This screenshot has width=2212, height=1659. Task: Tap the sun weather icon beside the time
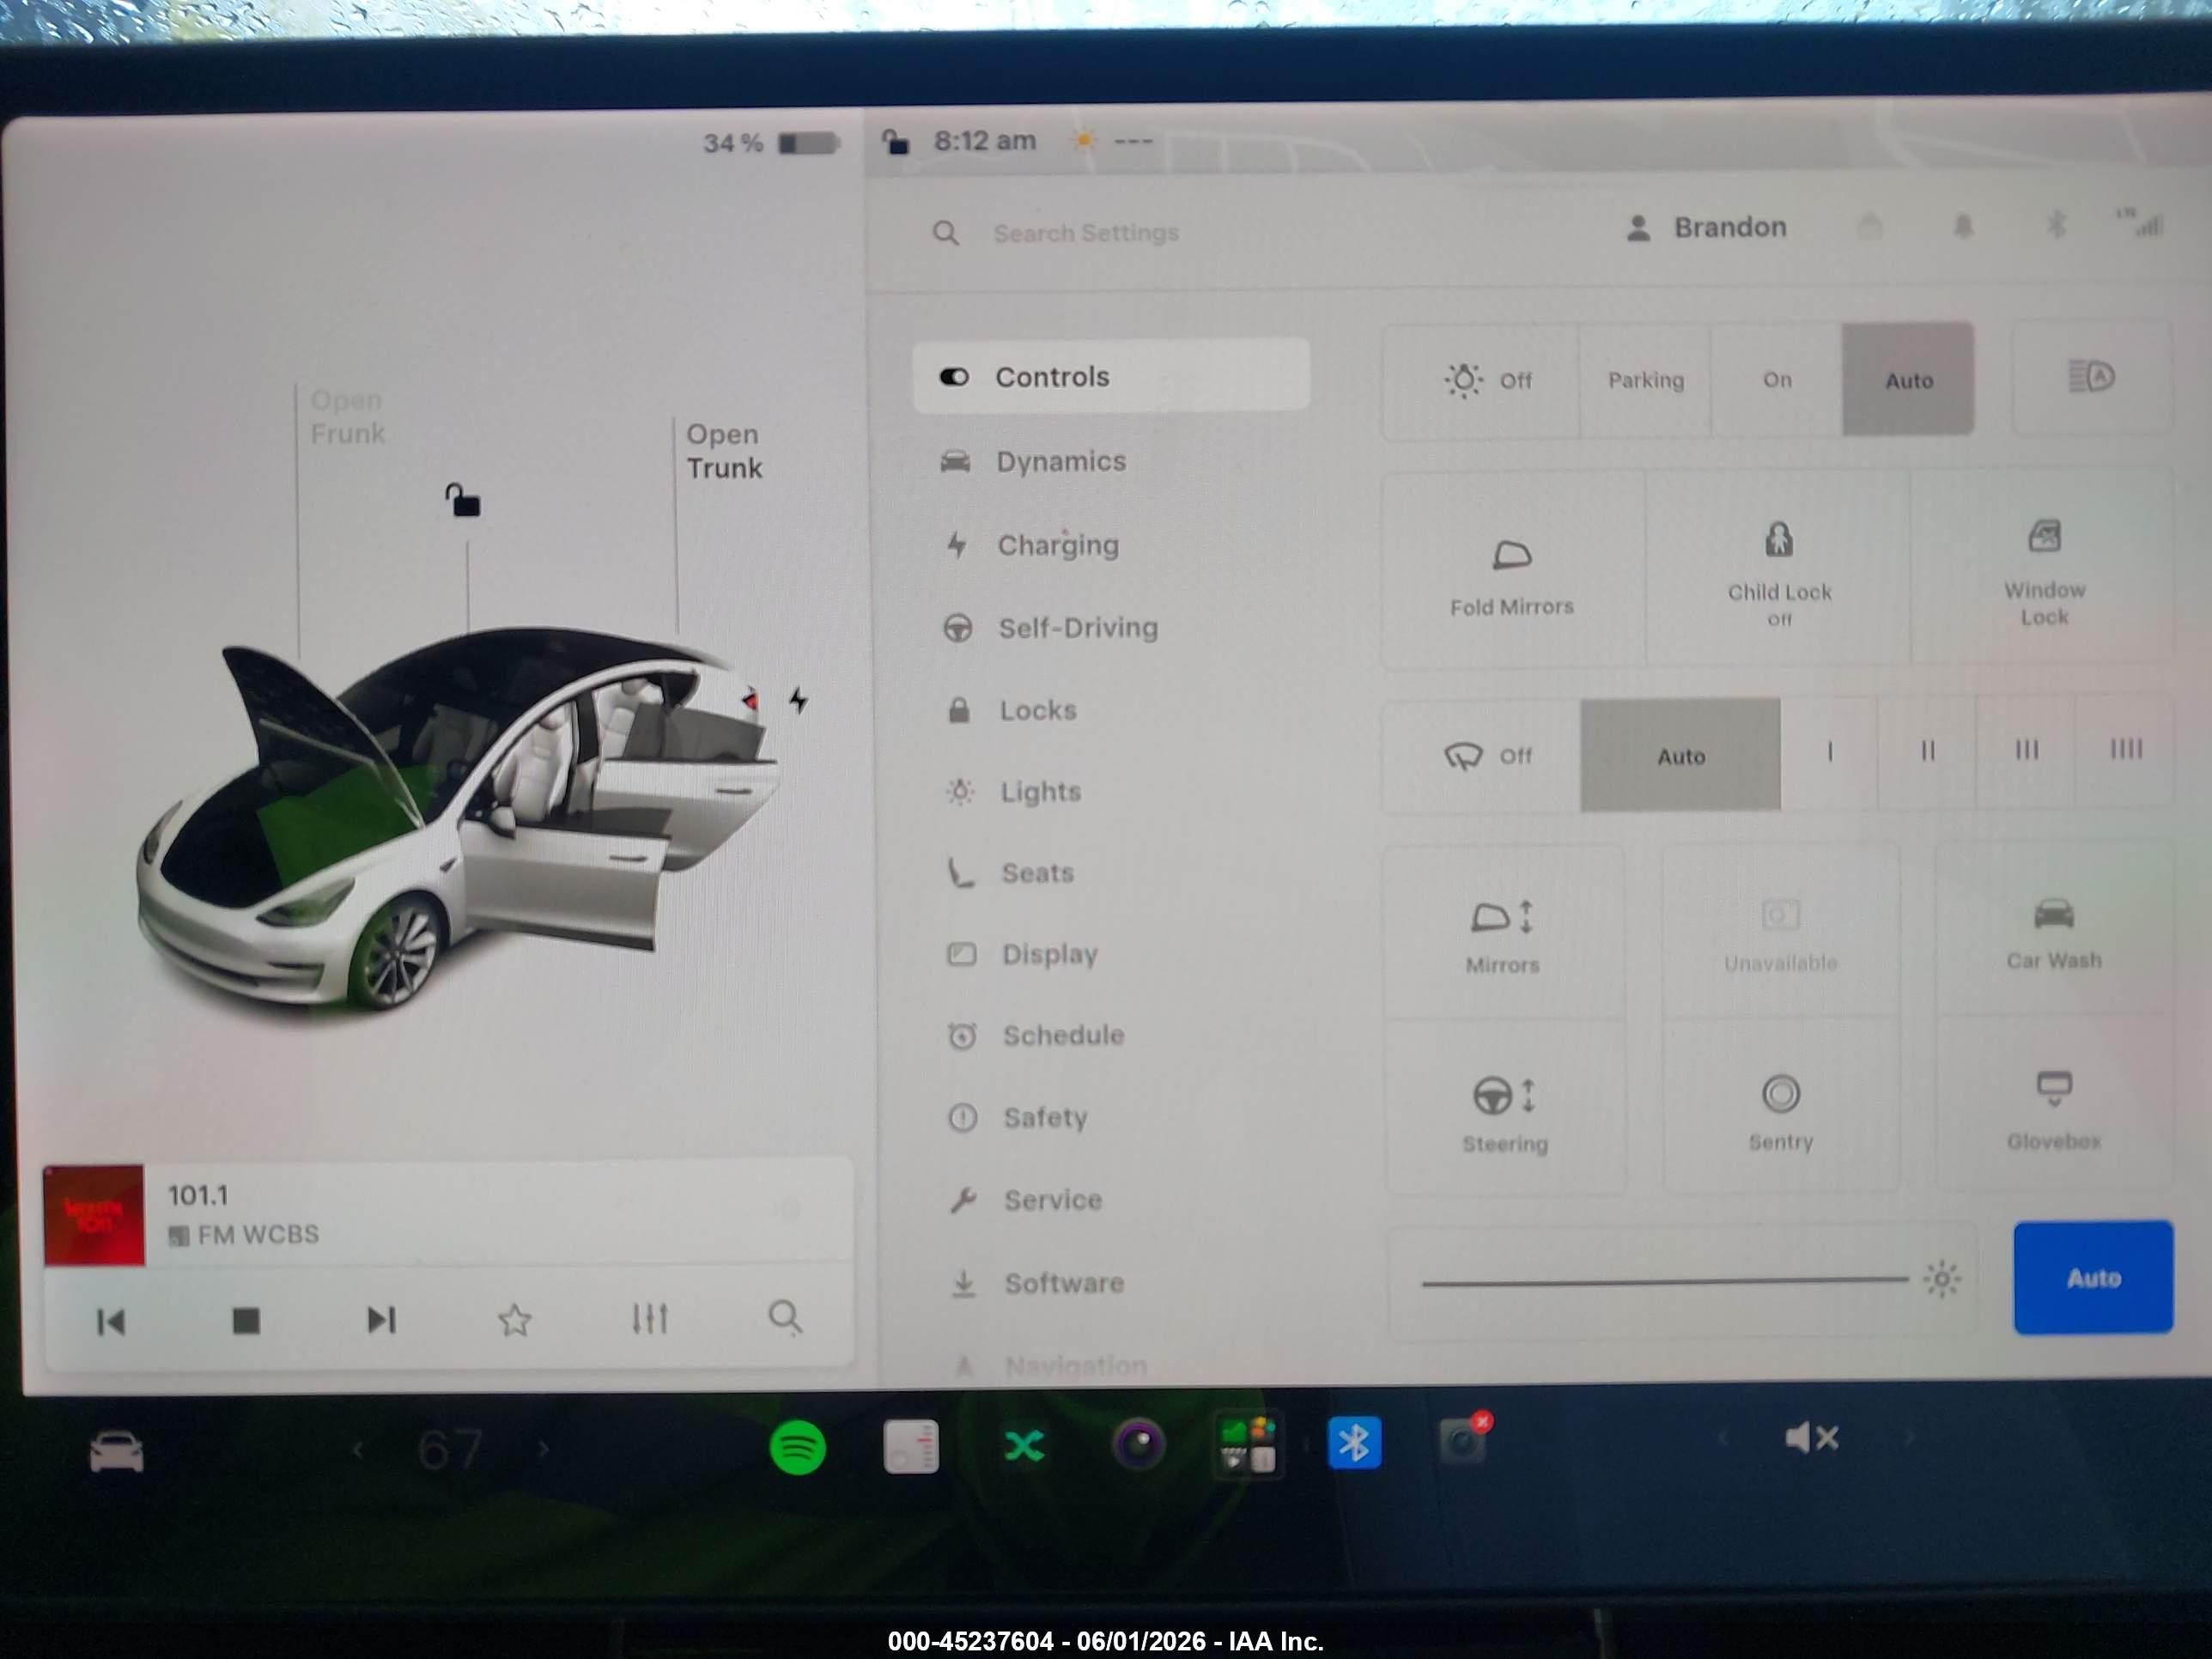point(1083,141)
